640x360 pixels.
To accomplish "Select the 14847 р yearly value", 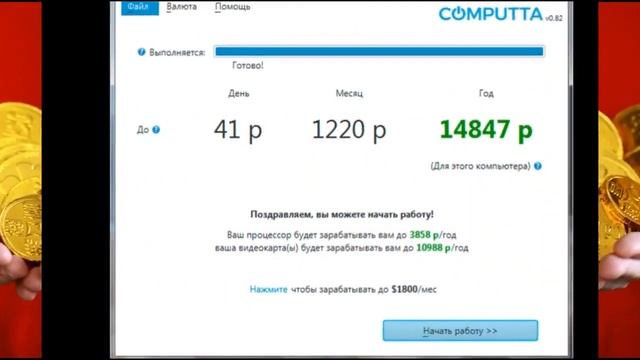I will (486, 130).
